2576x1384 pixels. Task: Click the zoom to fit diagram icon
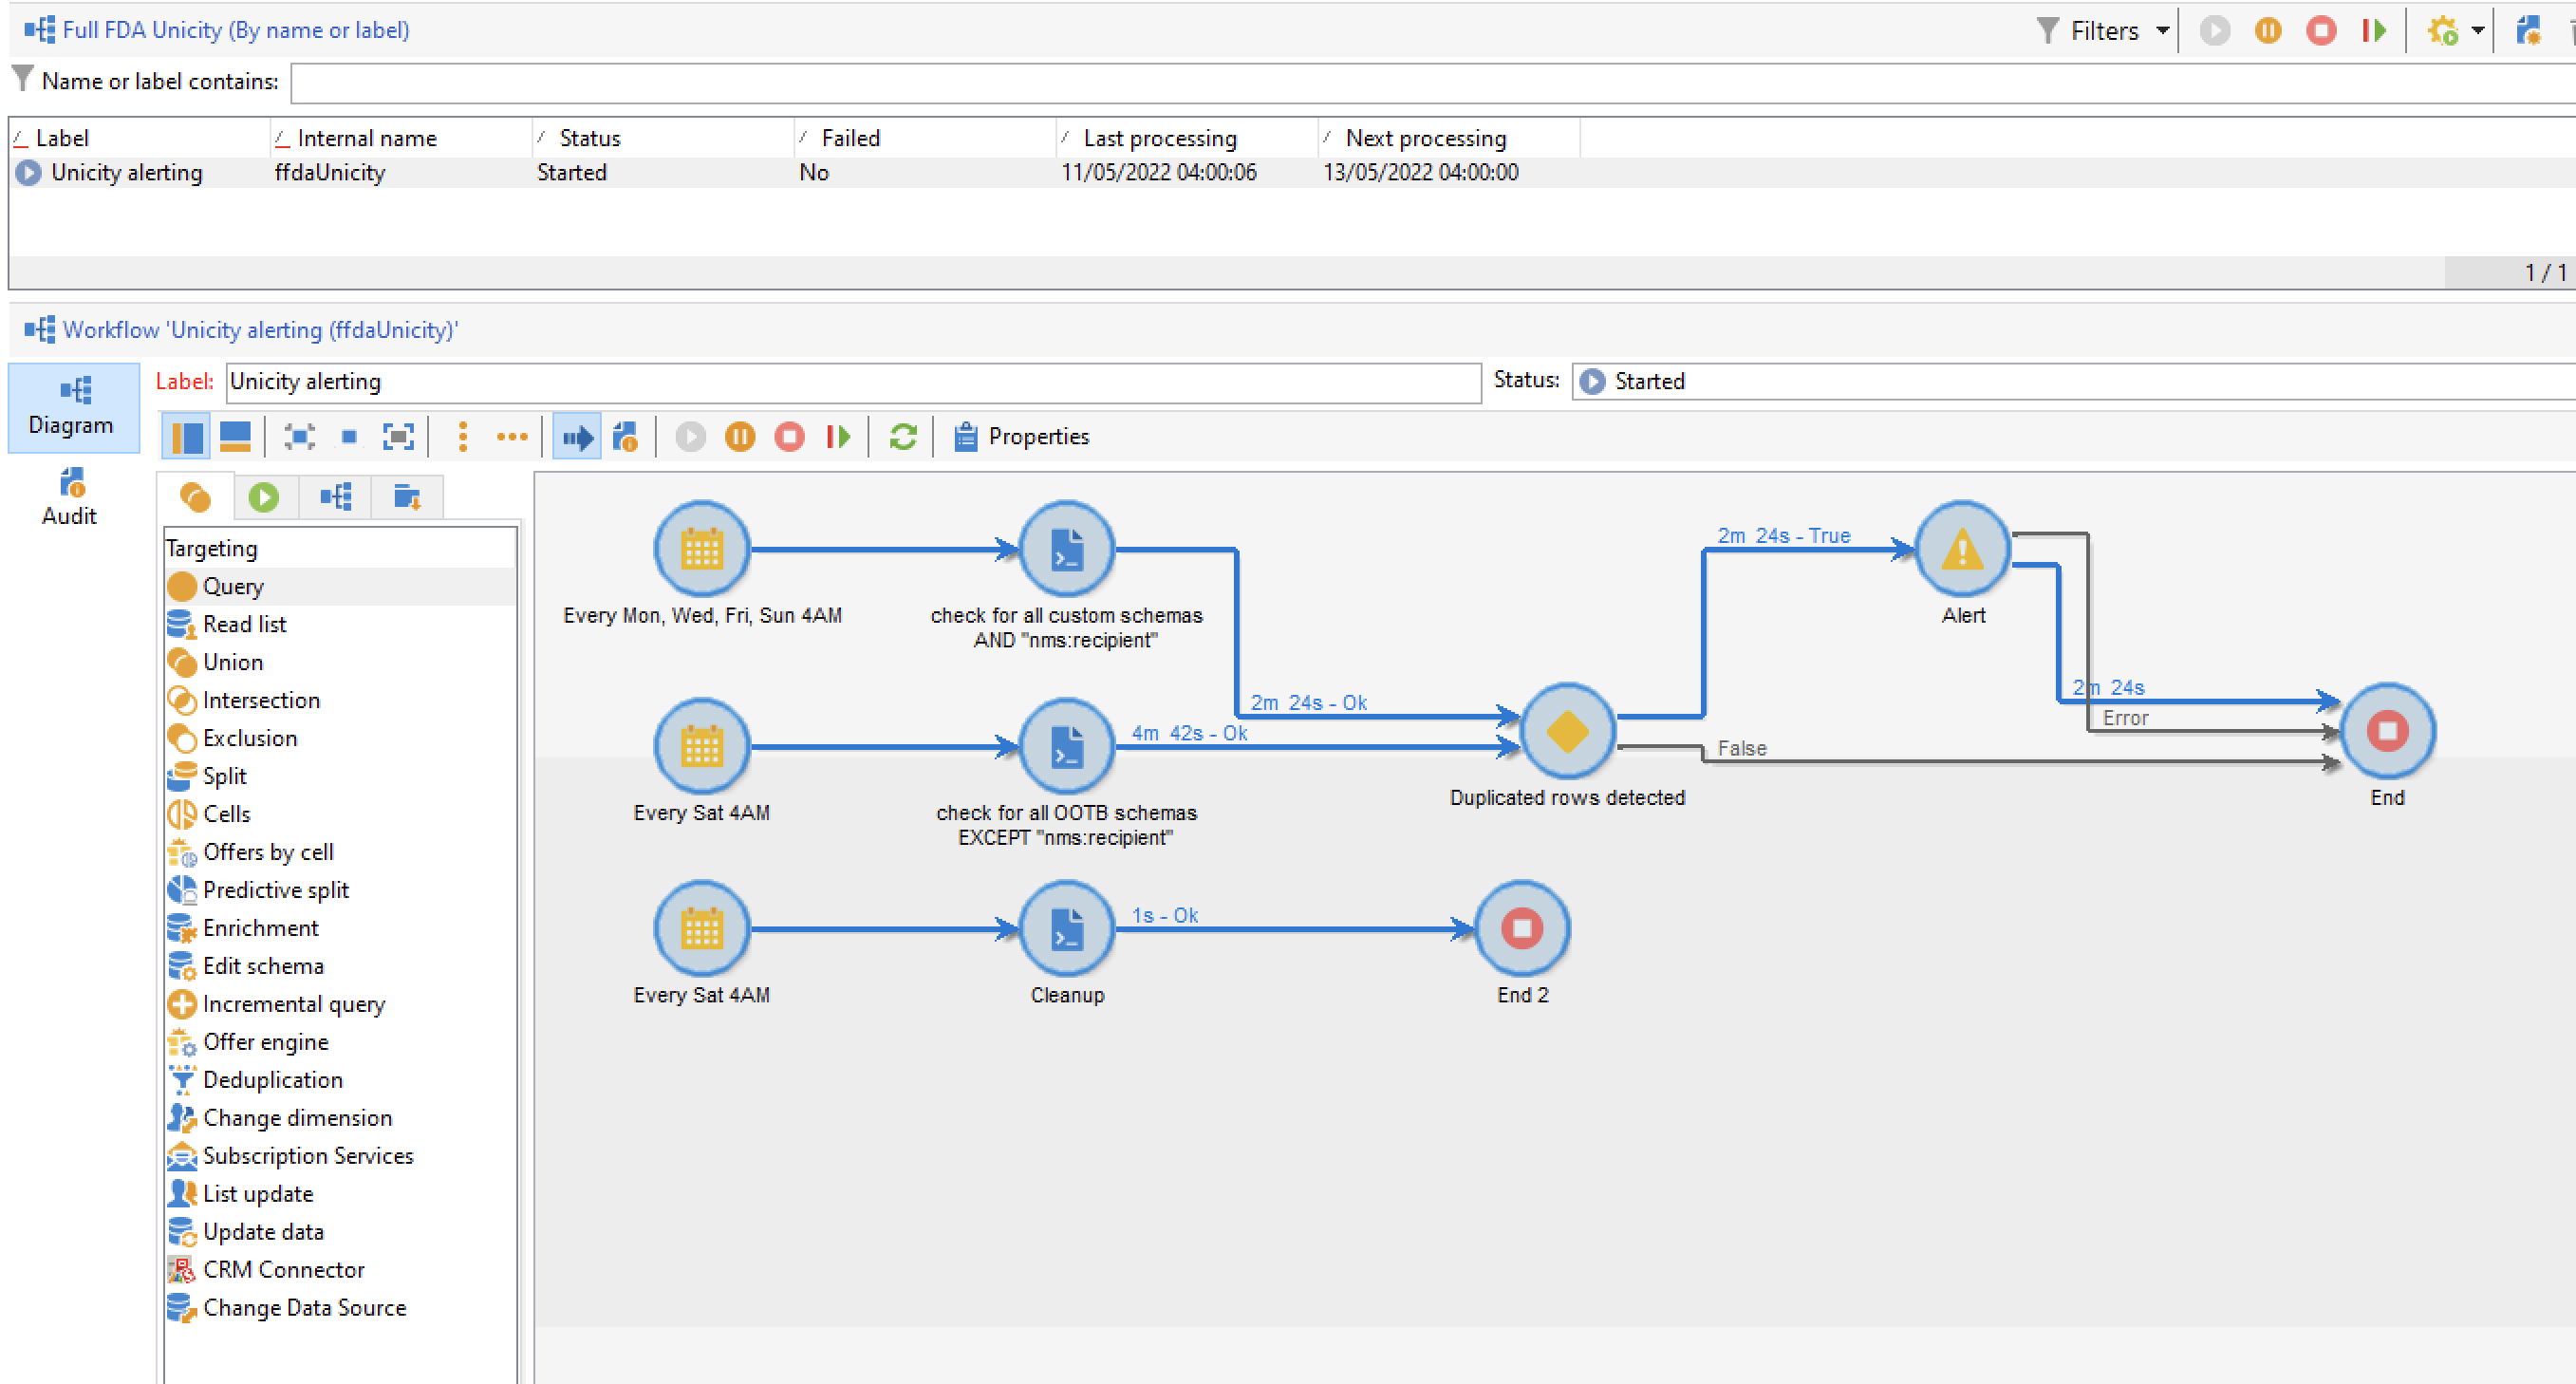398,437
